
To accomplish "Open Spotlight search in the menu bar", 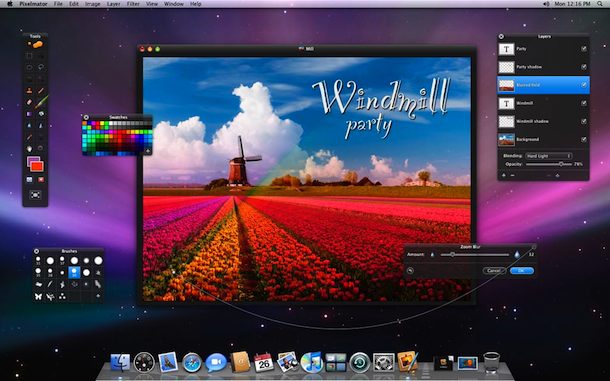I will coord(600,4).
